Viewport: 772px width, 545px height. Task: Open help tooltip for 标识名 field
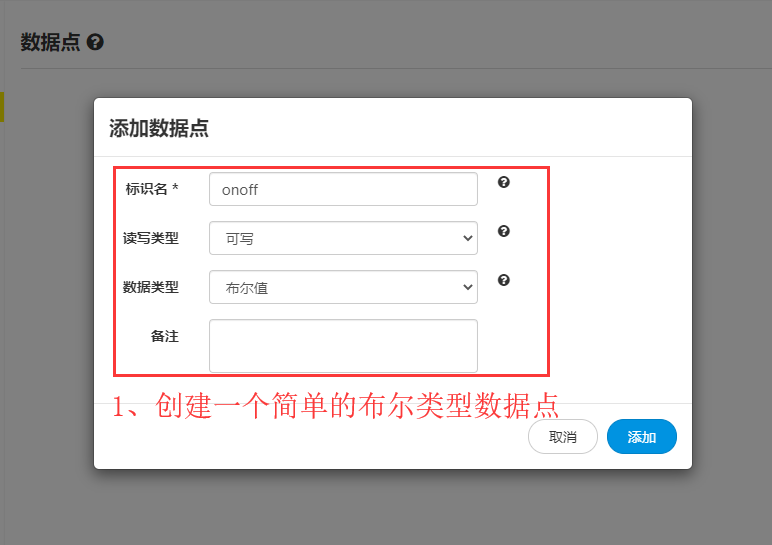[x=504, y=182]
